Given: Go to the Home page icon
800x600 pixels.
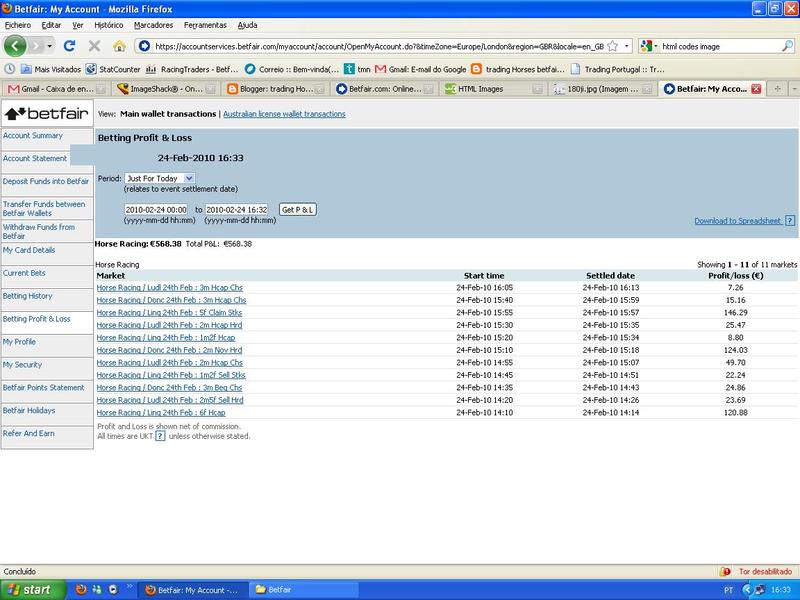Looking at the screenshot, I should pyautogui.click(x=119, y=46).
